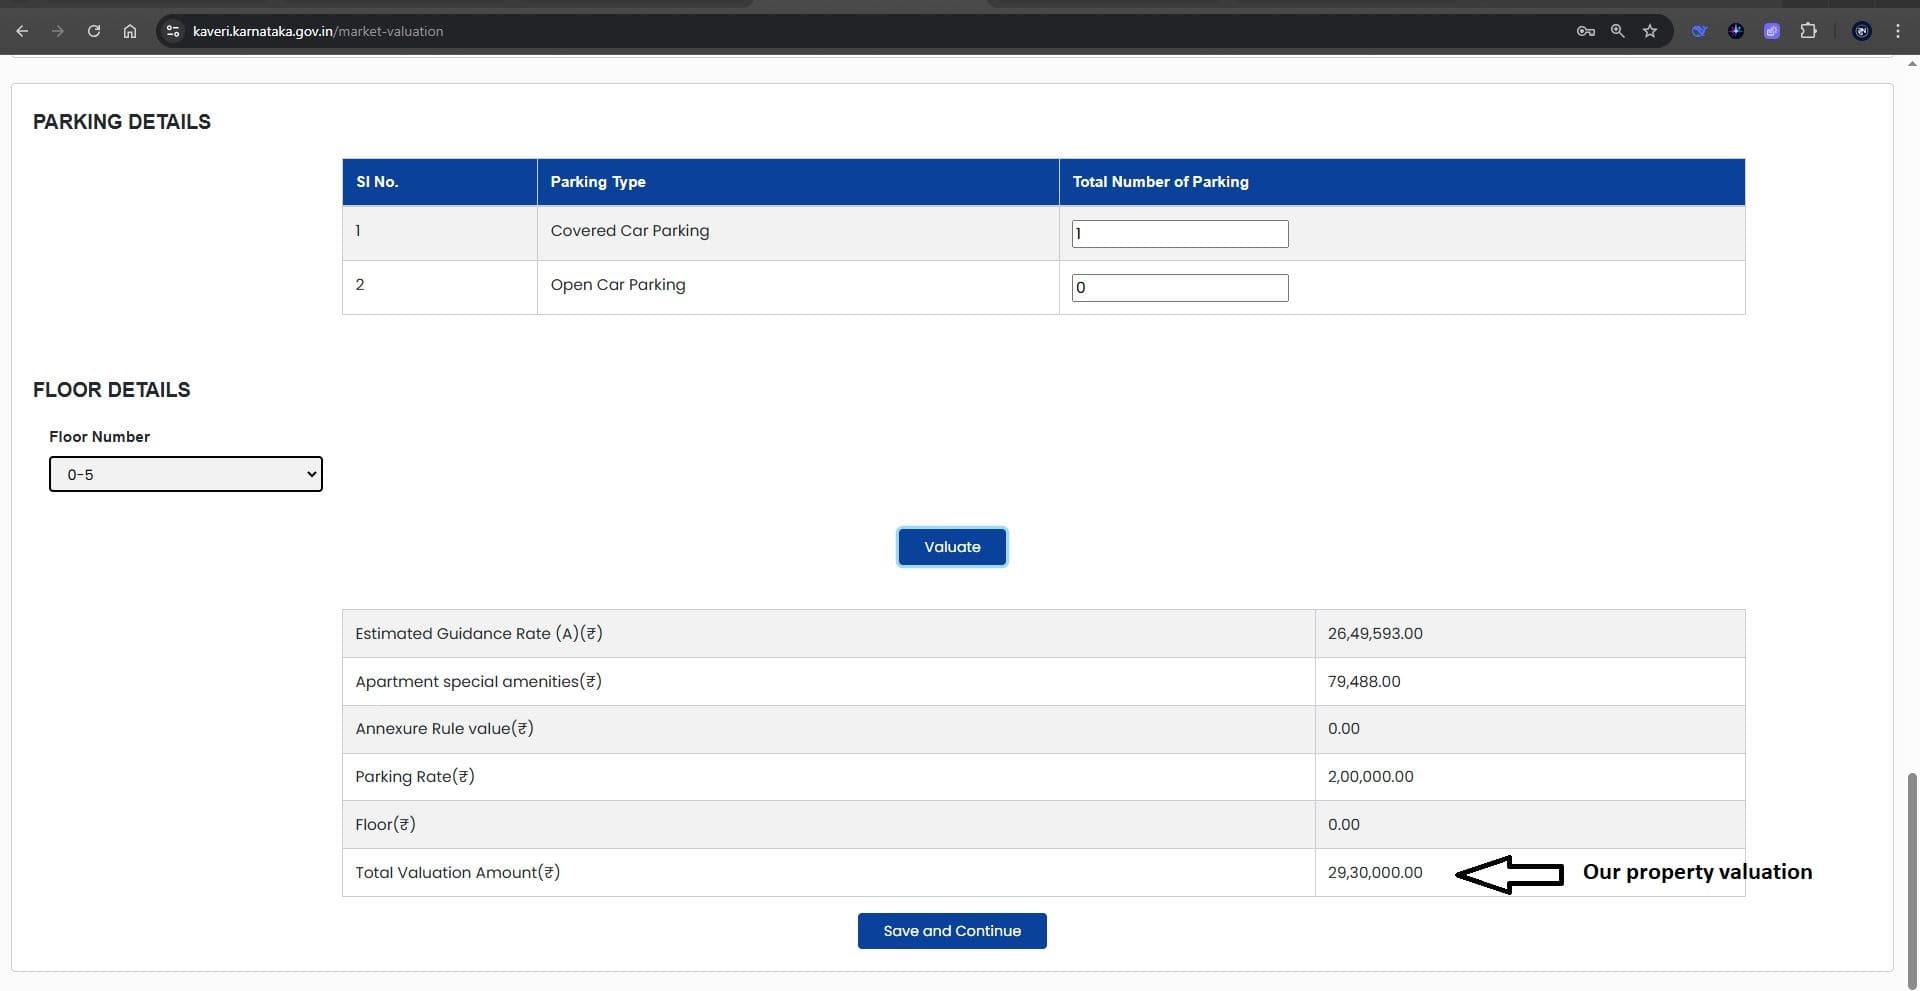Click the zoom magnifier icon in address bar

point(1617,31)
